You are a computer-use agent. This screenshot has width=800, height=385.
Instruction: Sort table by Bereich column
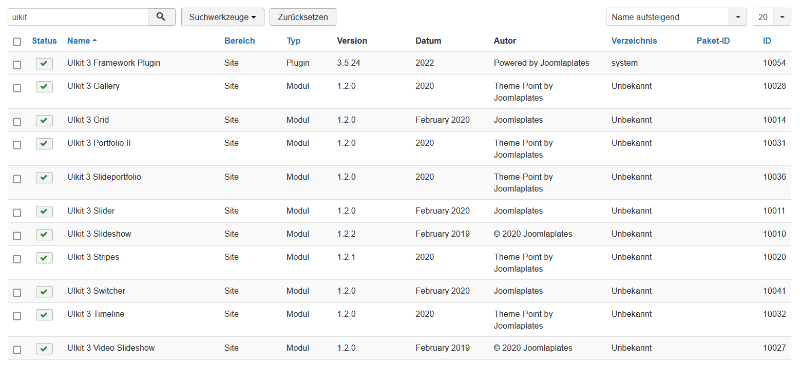click(239, 41)
